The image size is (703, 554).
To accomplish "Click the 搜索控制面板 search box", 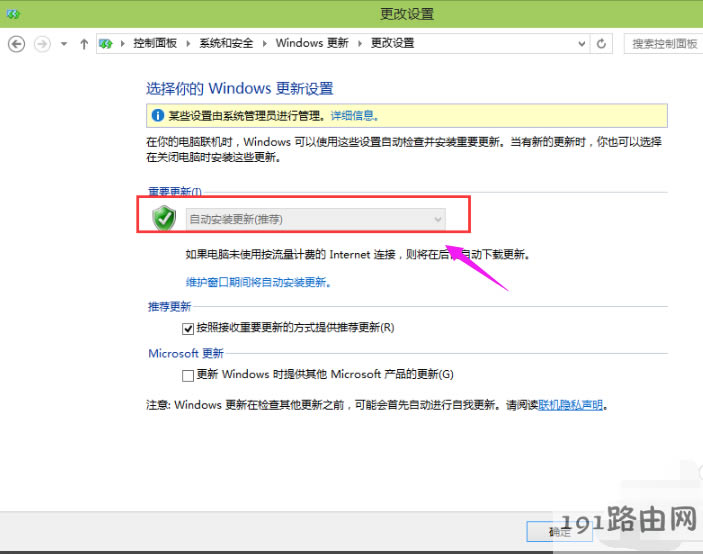I will (664, 44).
